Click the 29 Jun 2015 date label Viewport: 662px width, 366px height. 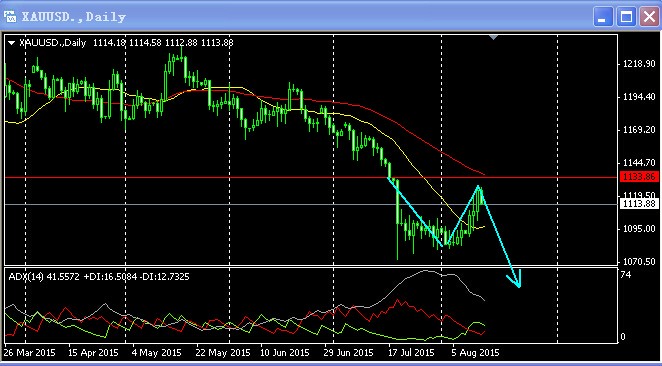tap(349, 352)
